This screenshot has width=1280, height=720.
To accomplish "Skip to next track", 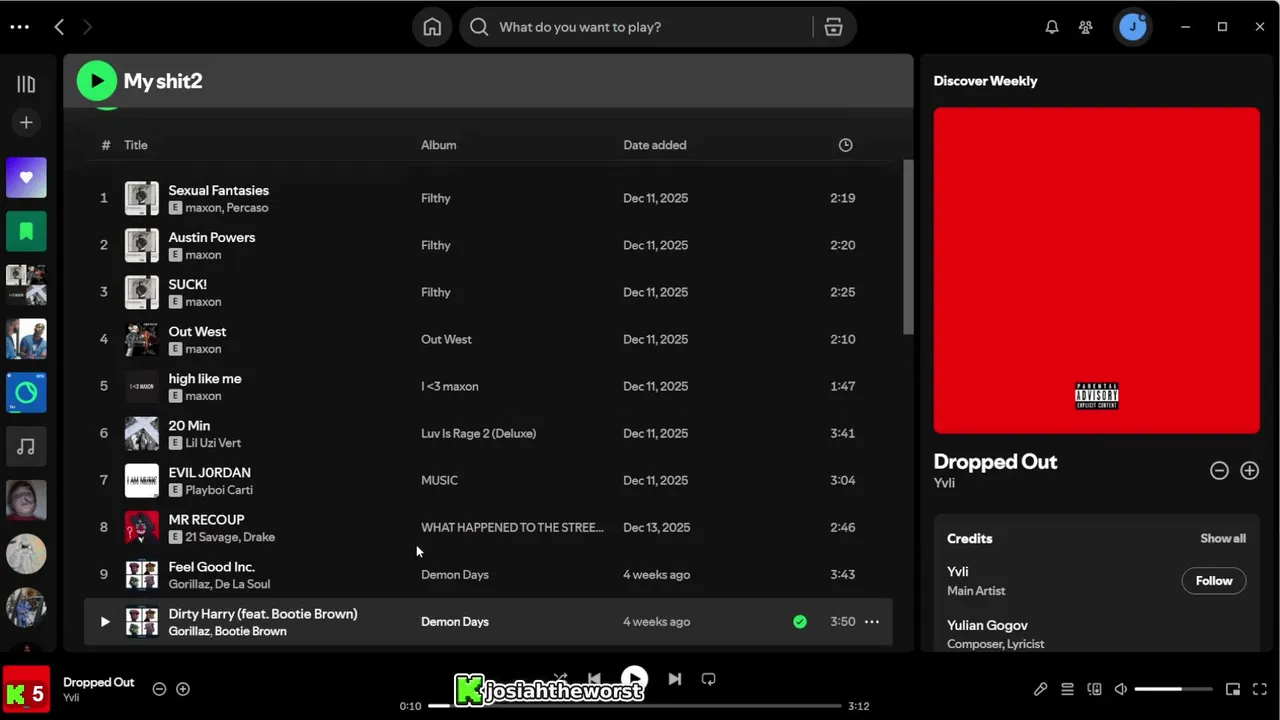I will click(675, 679).
